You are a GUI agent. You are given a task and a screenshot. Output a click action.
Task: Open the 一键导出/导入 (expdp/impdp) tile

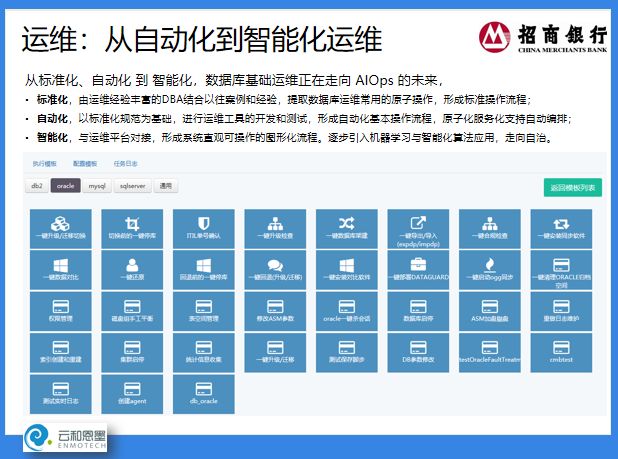point(418,228)
